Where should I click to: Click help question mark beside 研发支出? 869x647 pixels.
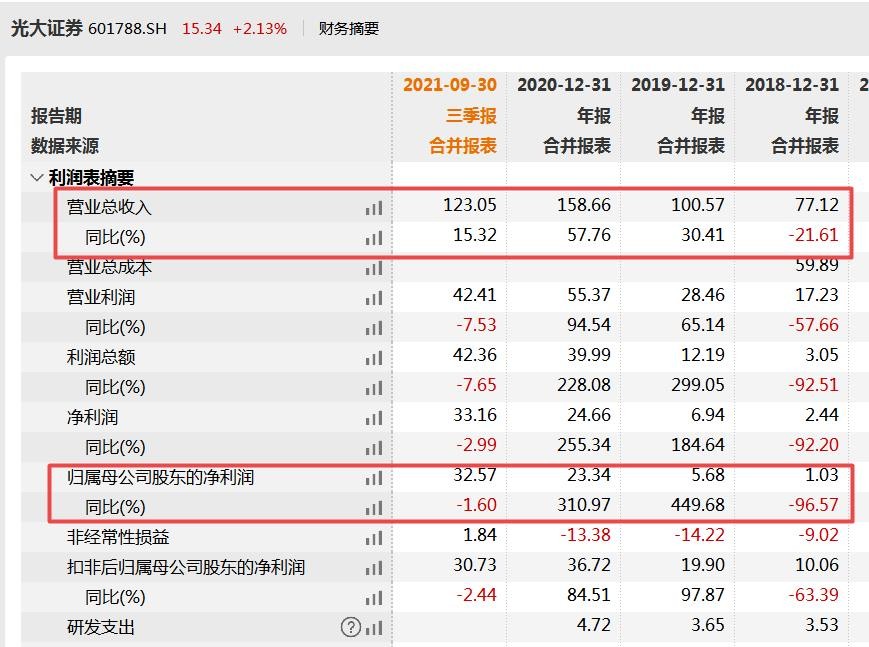click(351, 627)
